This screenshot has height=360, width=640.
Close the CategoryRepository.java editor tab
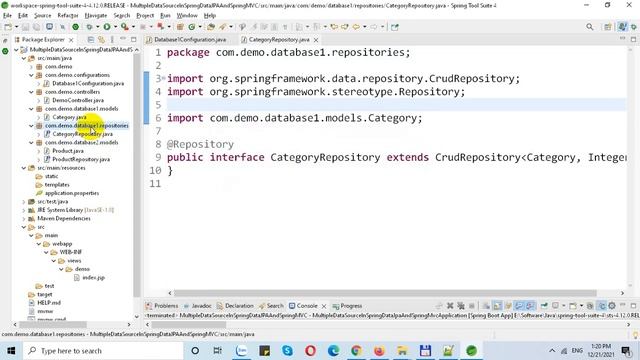(x=316, y=40)
